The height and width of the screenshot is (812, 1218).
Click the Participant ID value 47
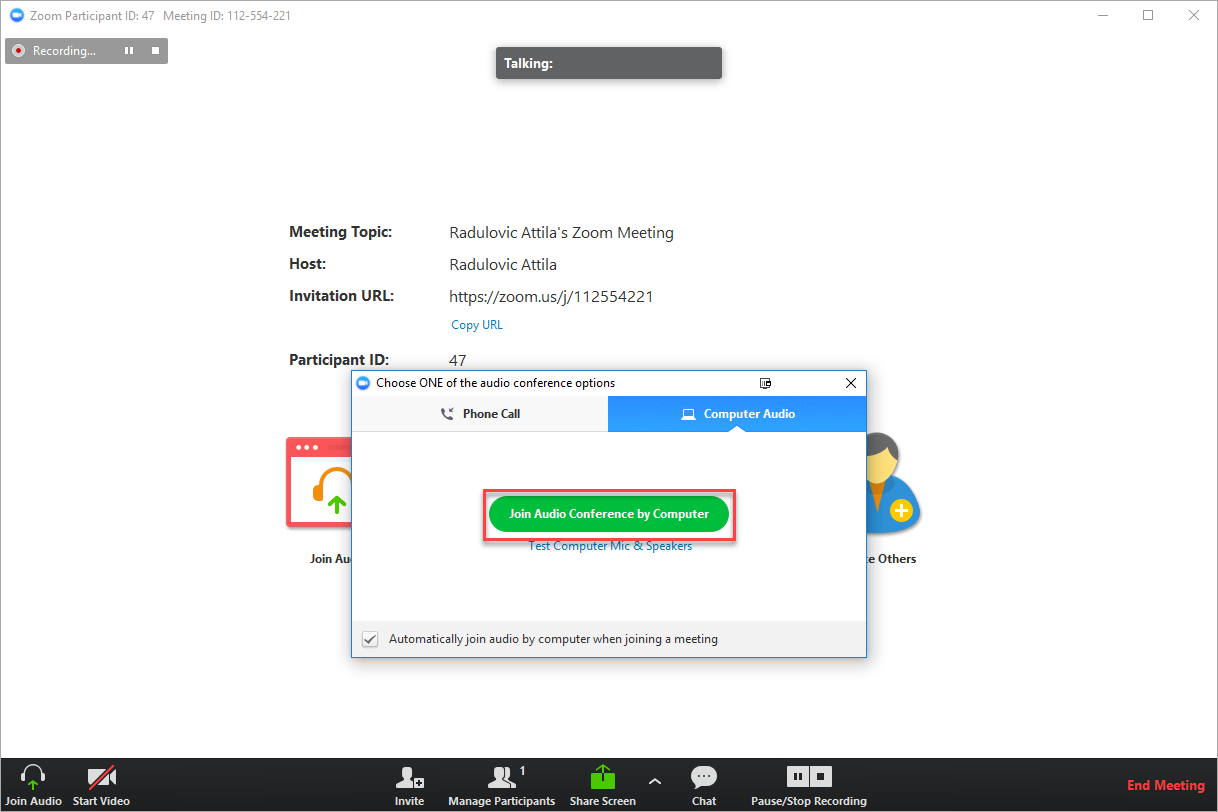click(458, 361)
